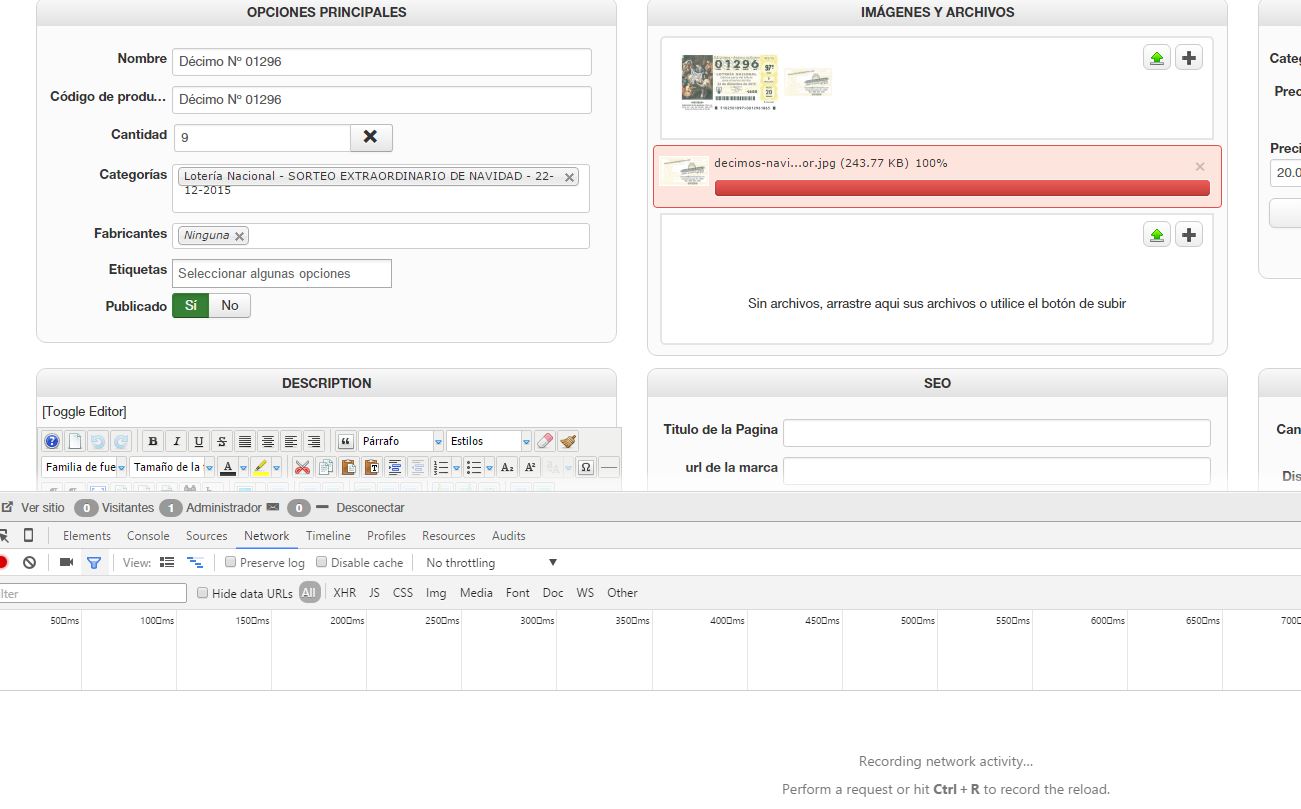Right-align text in description editor
Image resolution: width=1301 pixels, height=809 pixels.
[314, 441]
